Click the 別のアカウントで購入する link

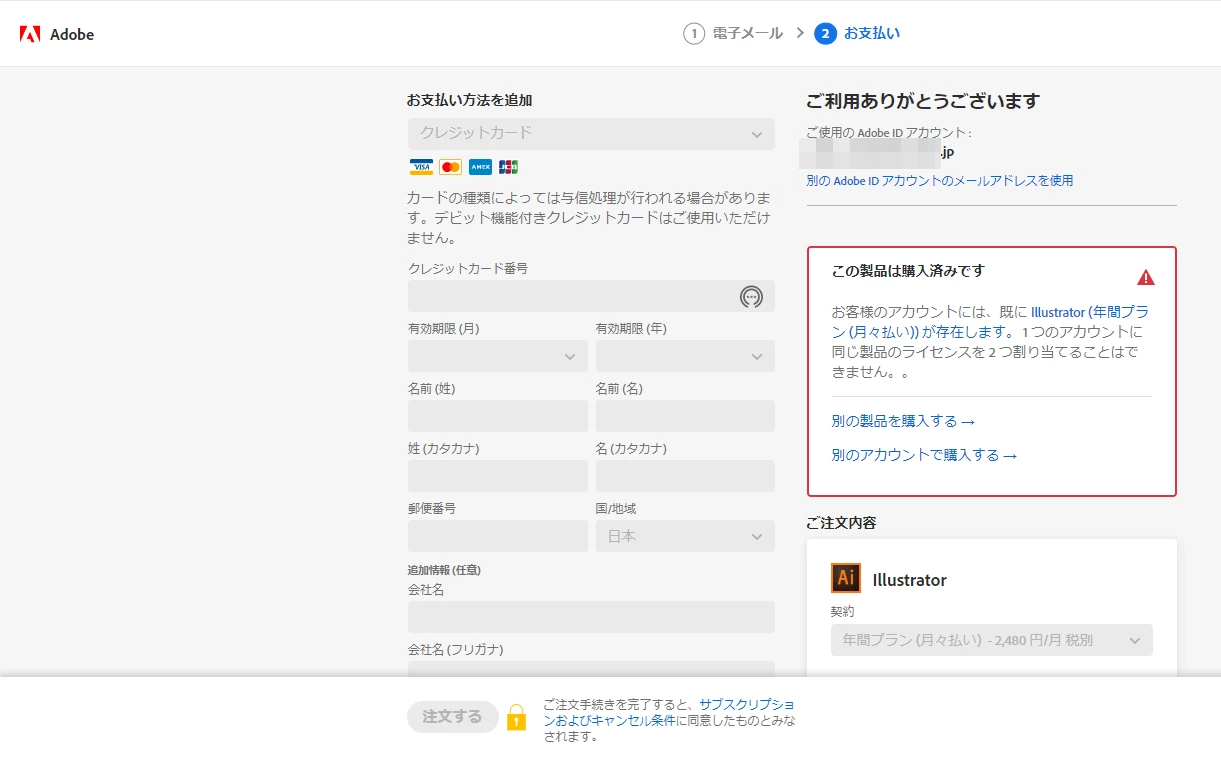pos(924,455)
